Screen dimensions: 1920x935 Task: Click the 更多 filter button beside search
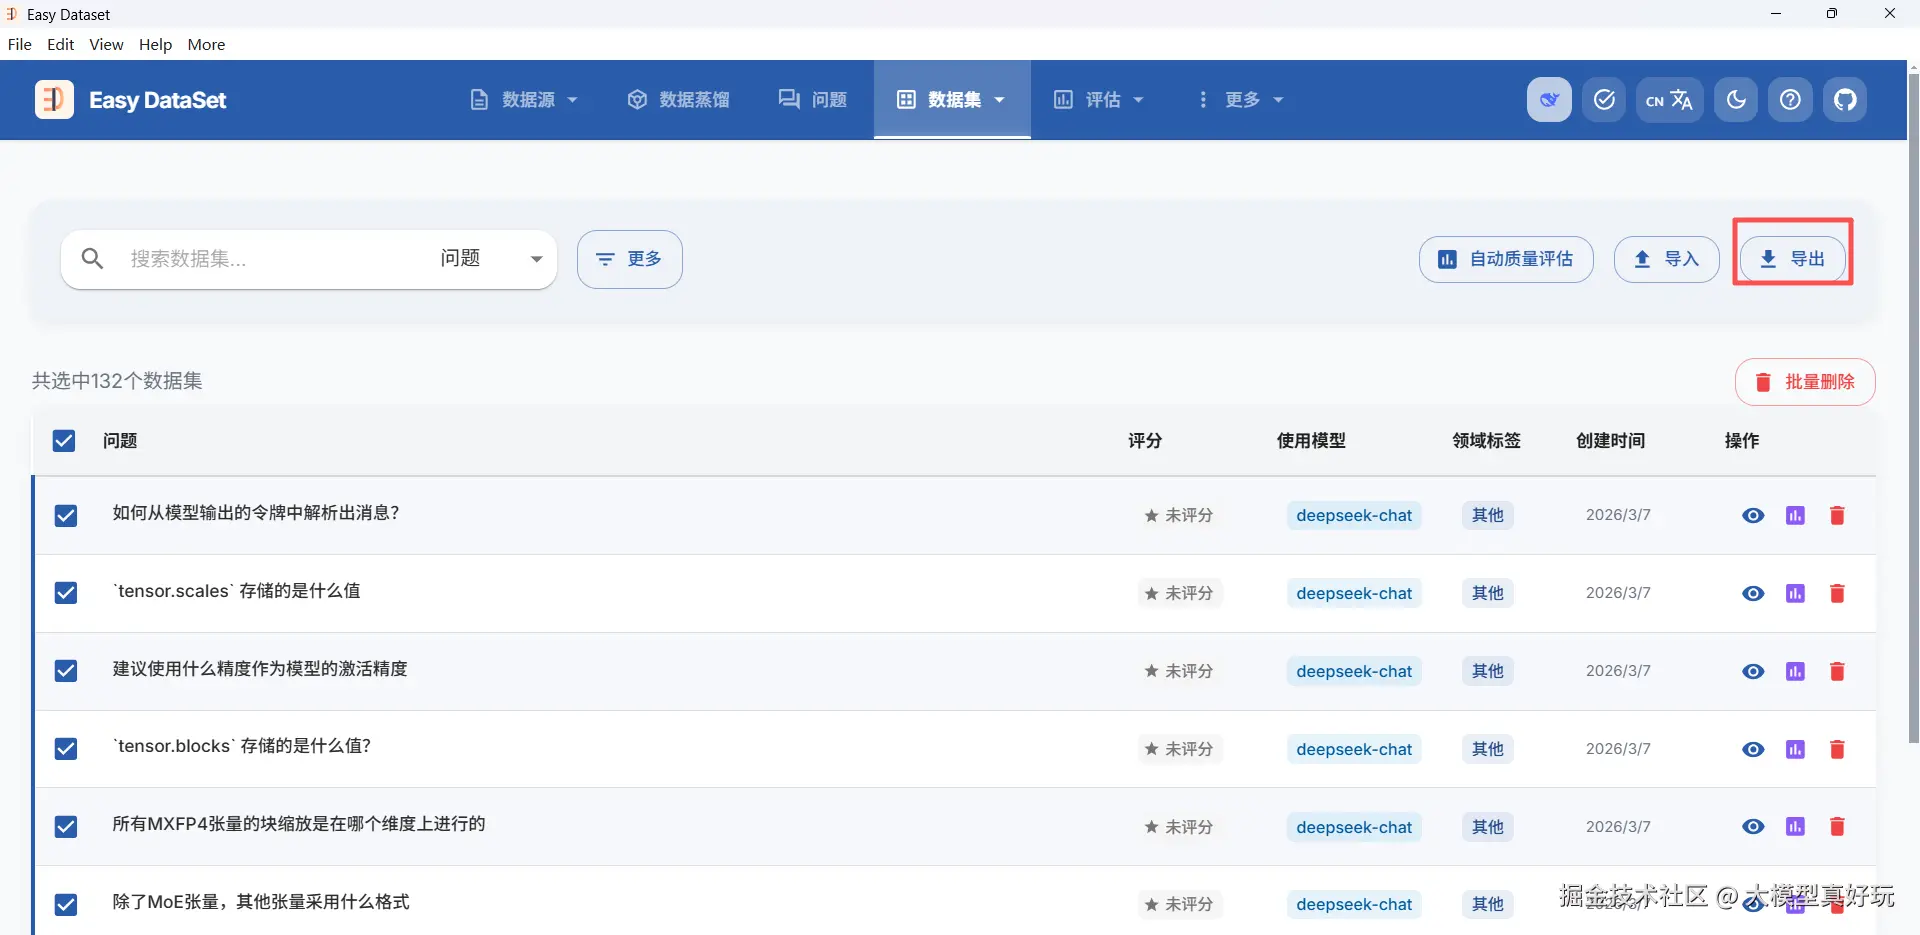(630, 260)
